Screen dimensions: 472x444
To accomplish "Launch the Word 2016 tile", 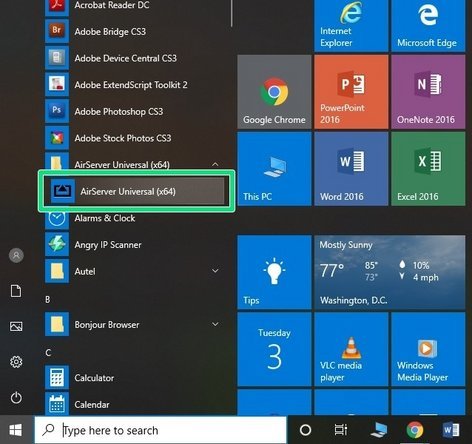I will (351, 169).
